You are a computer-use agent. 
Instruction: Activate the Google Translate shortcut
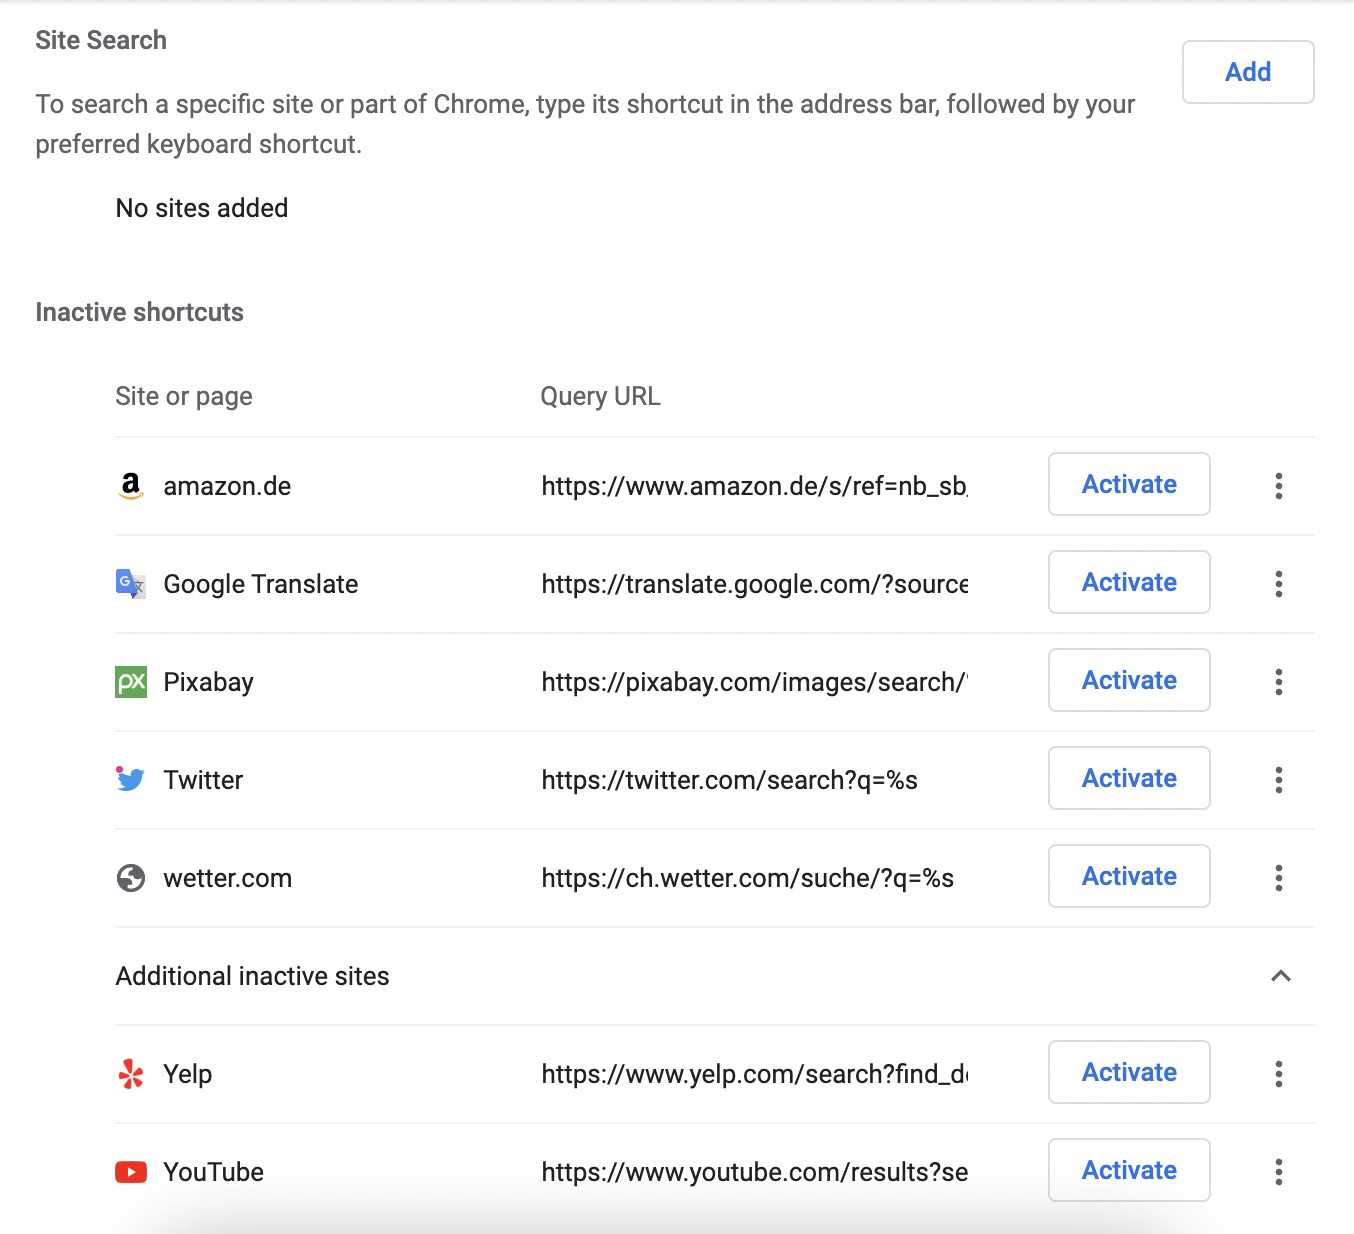1129,582
